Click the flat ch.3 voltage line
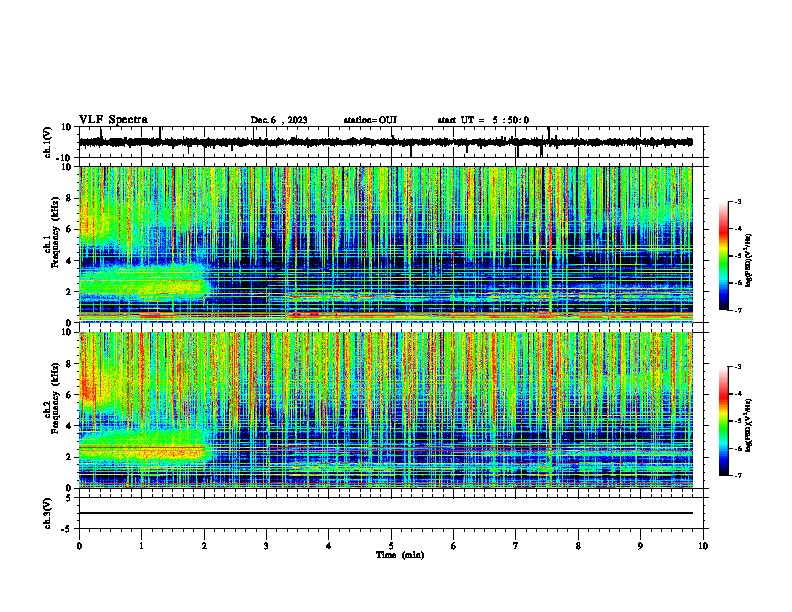 coord(385,513)
